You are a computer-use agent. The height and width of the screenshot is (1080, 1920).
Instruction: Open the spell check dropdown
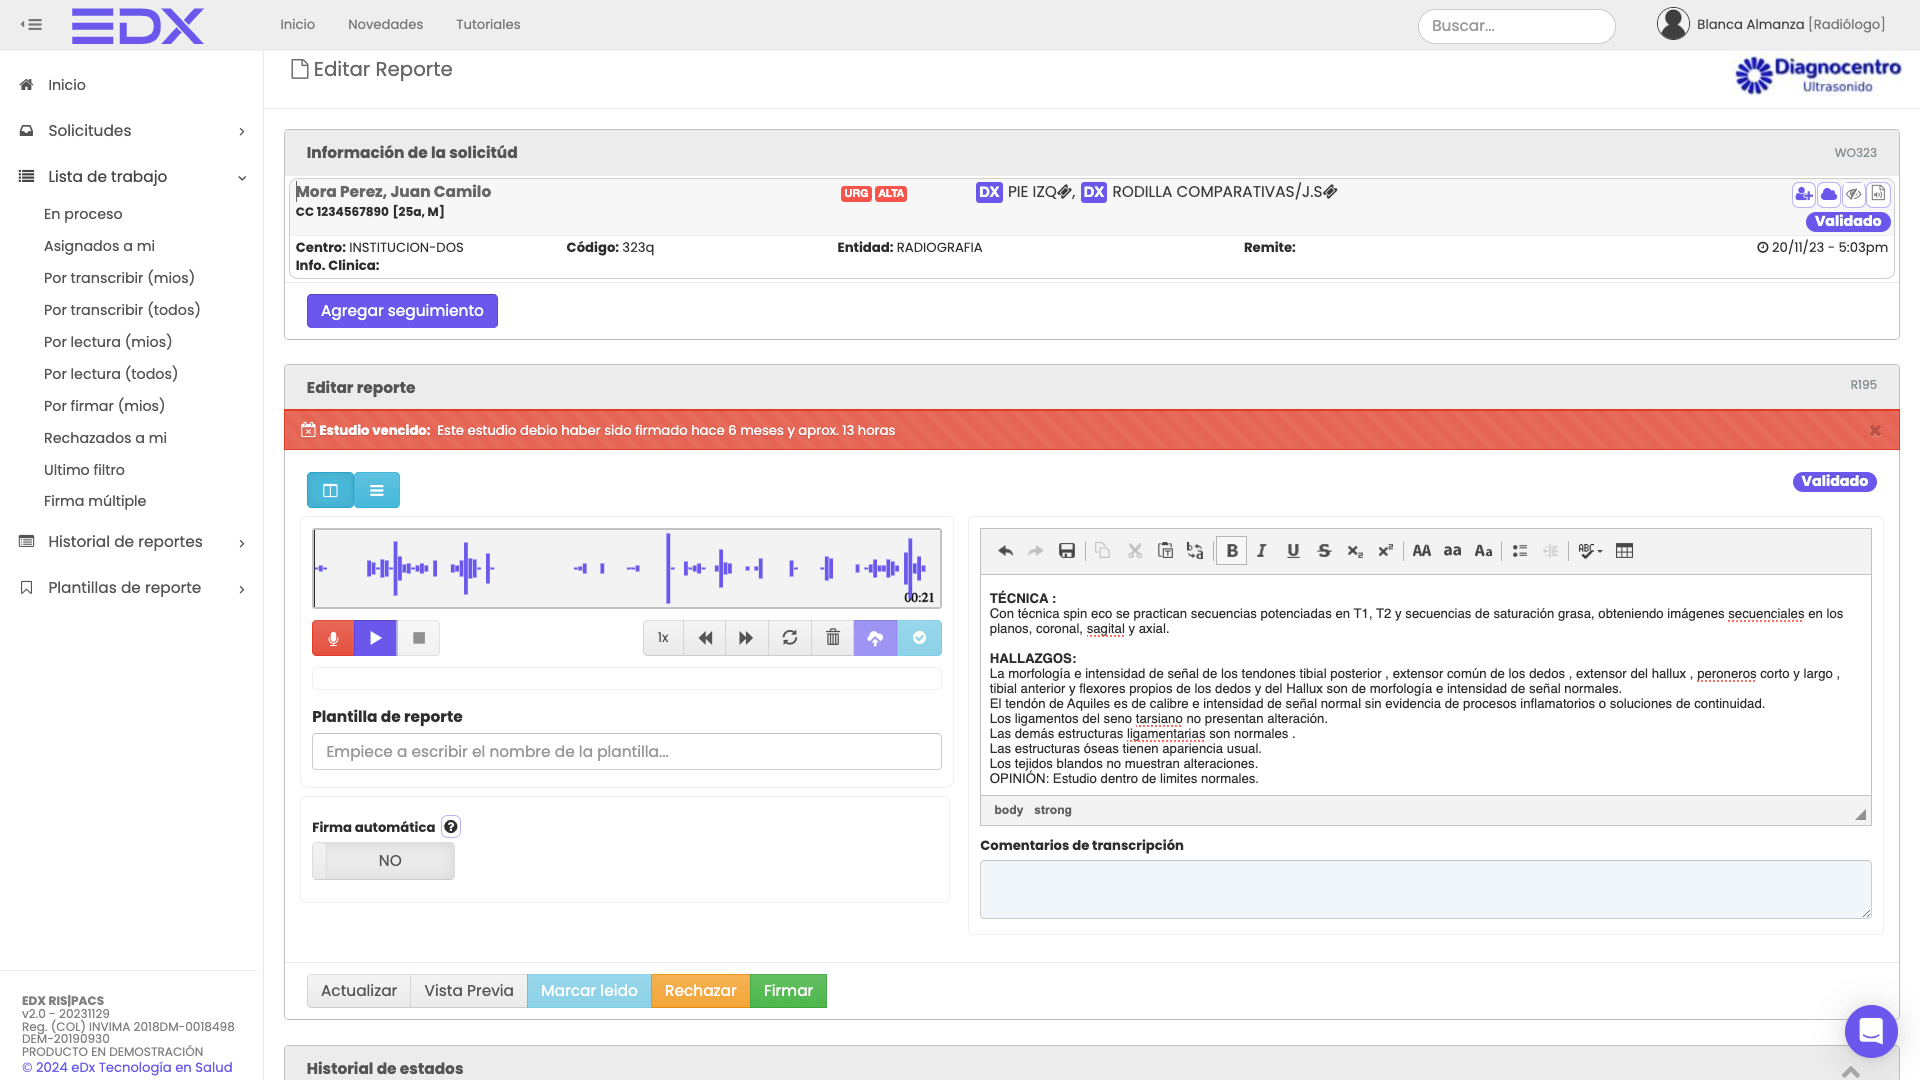(x=1590, y=551)
